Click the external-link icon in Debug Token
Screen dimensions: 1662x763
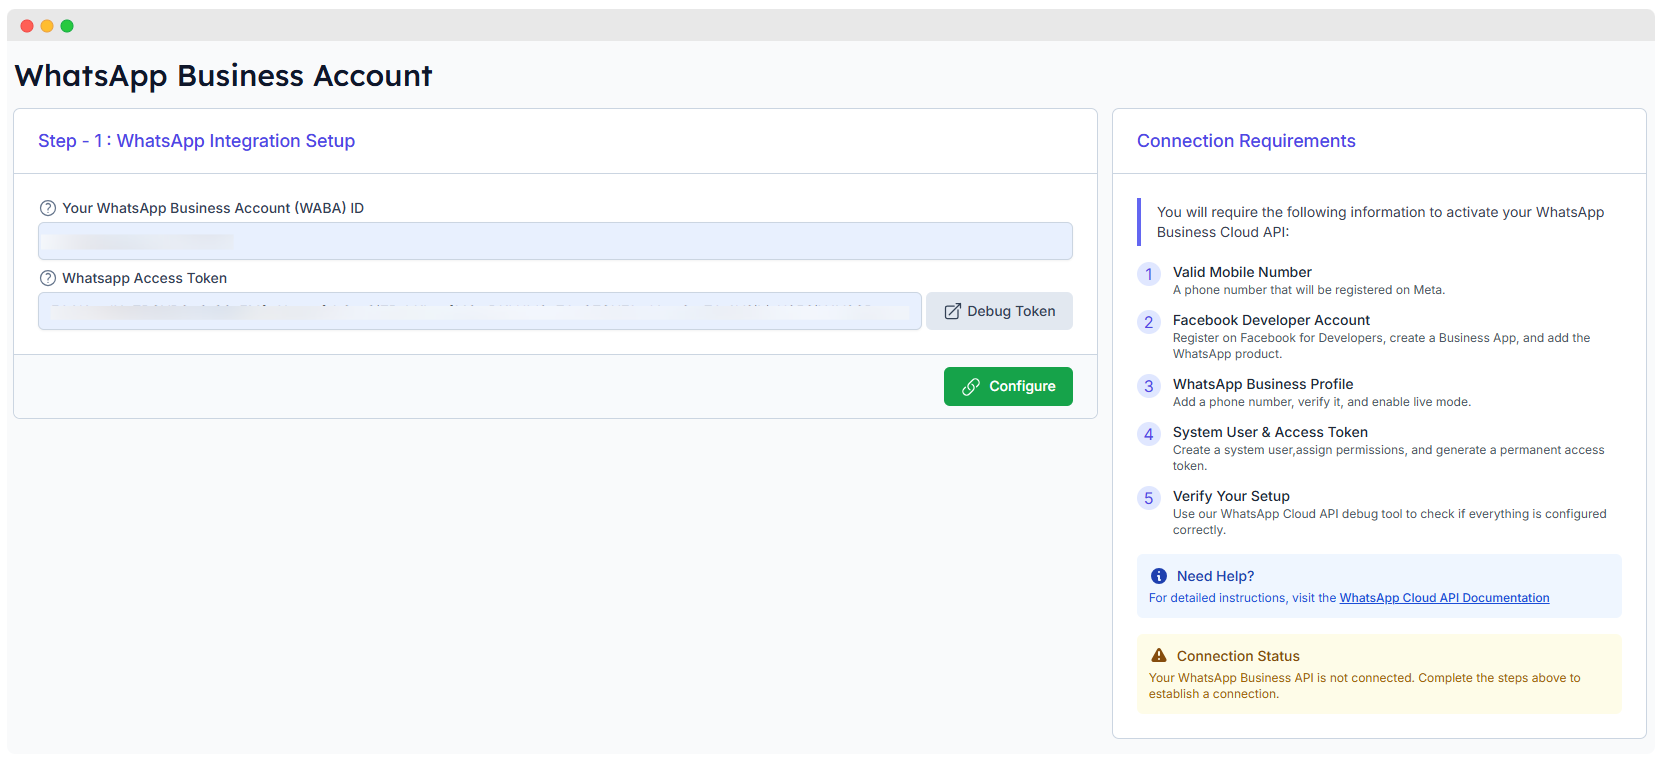click(x=953, y=311)
